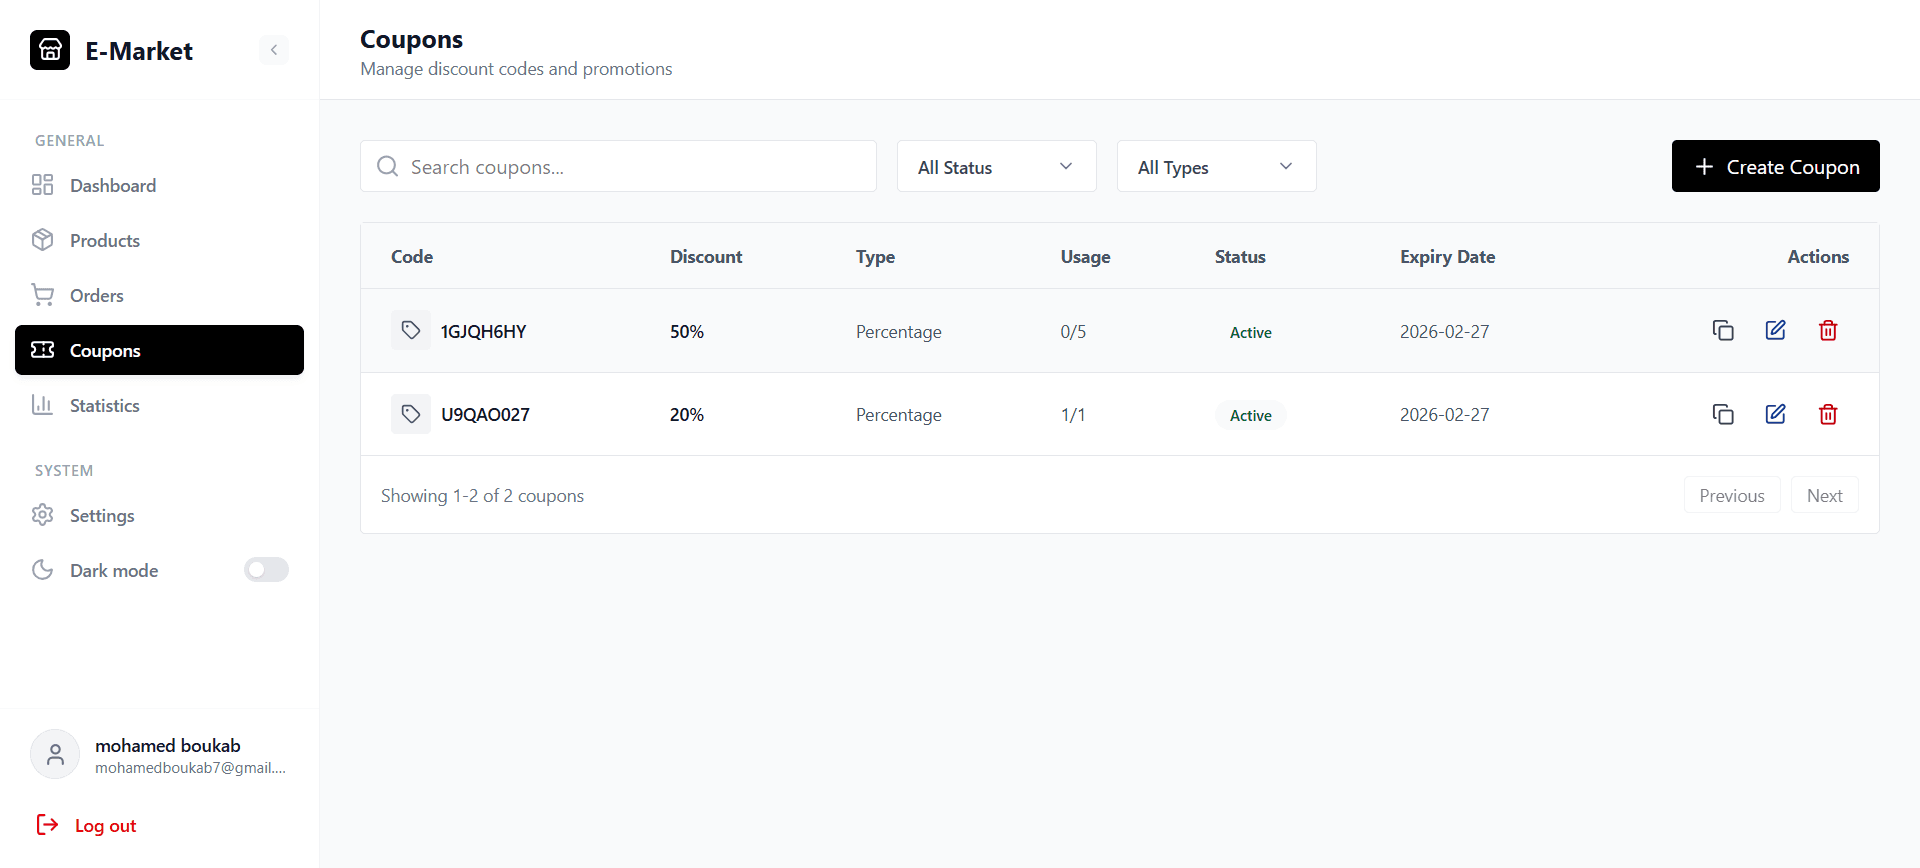Click the Discount column header

point(706,256)
